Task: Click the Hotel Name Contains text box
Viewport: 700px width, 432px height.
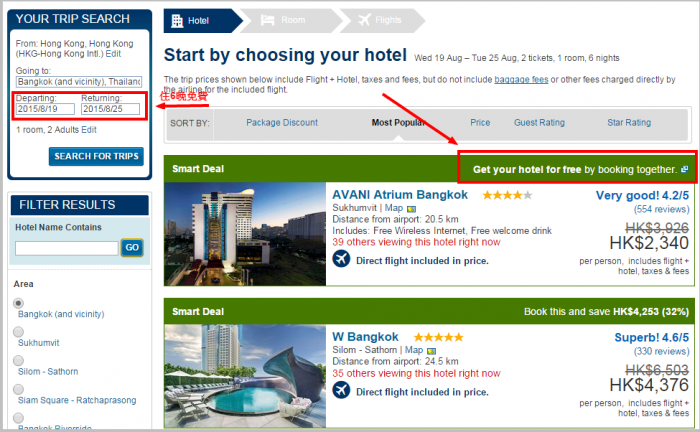Action: tap(67, 248)
